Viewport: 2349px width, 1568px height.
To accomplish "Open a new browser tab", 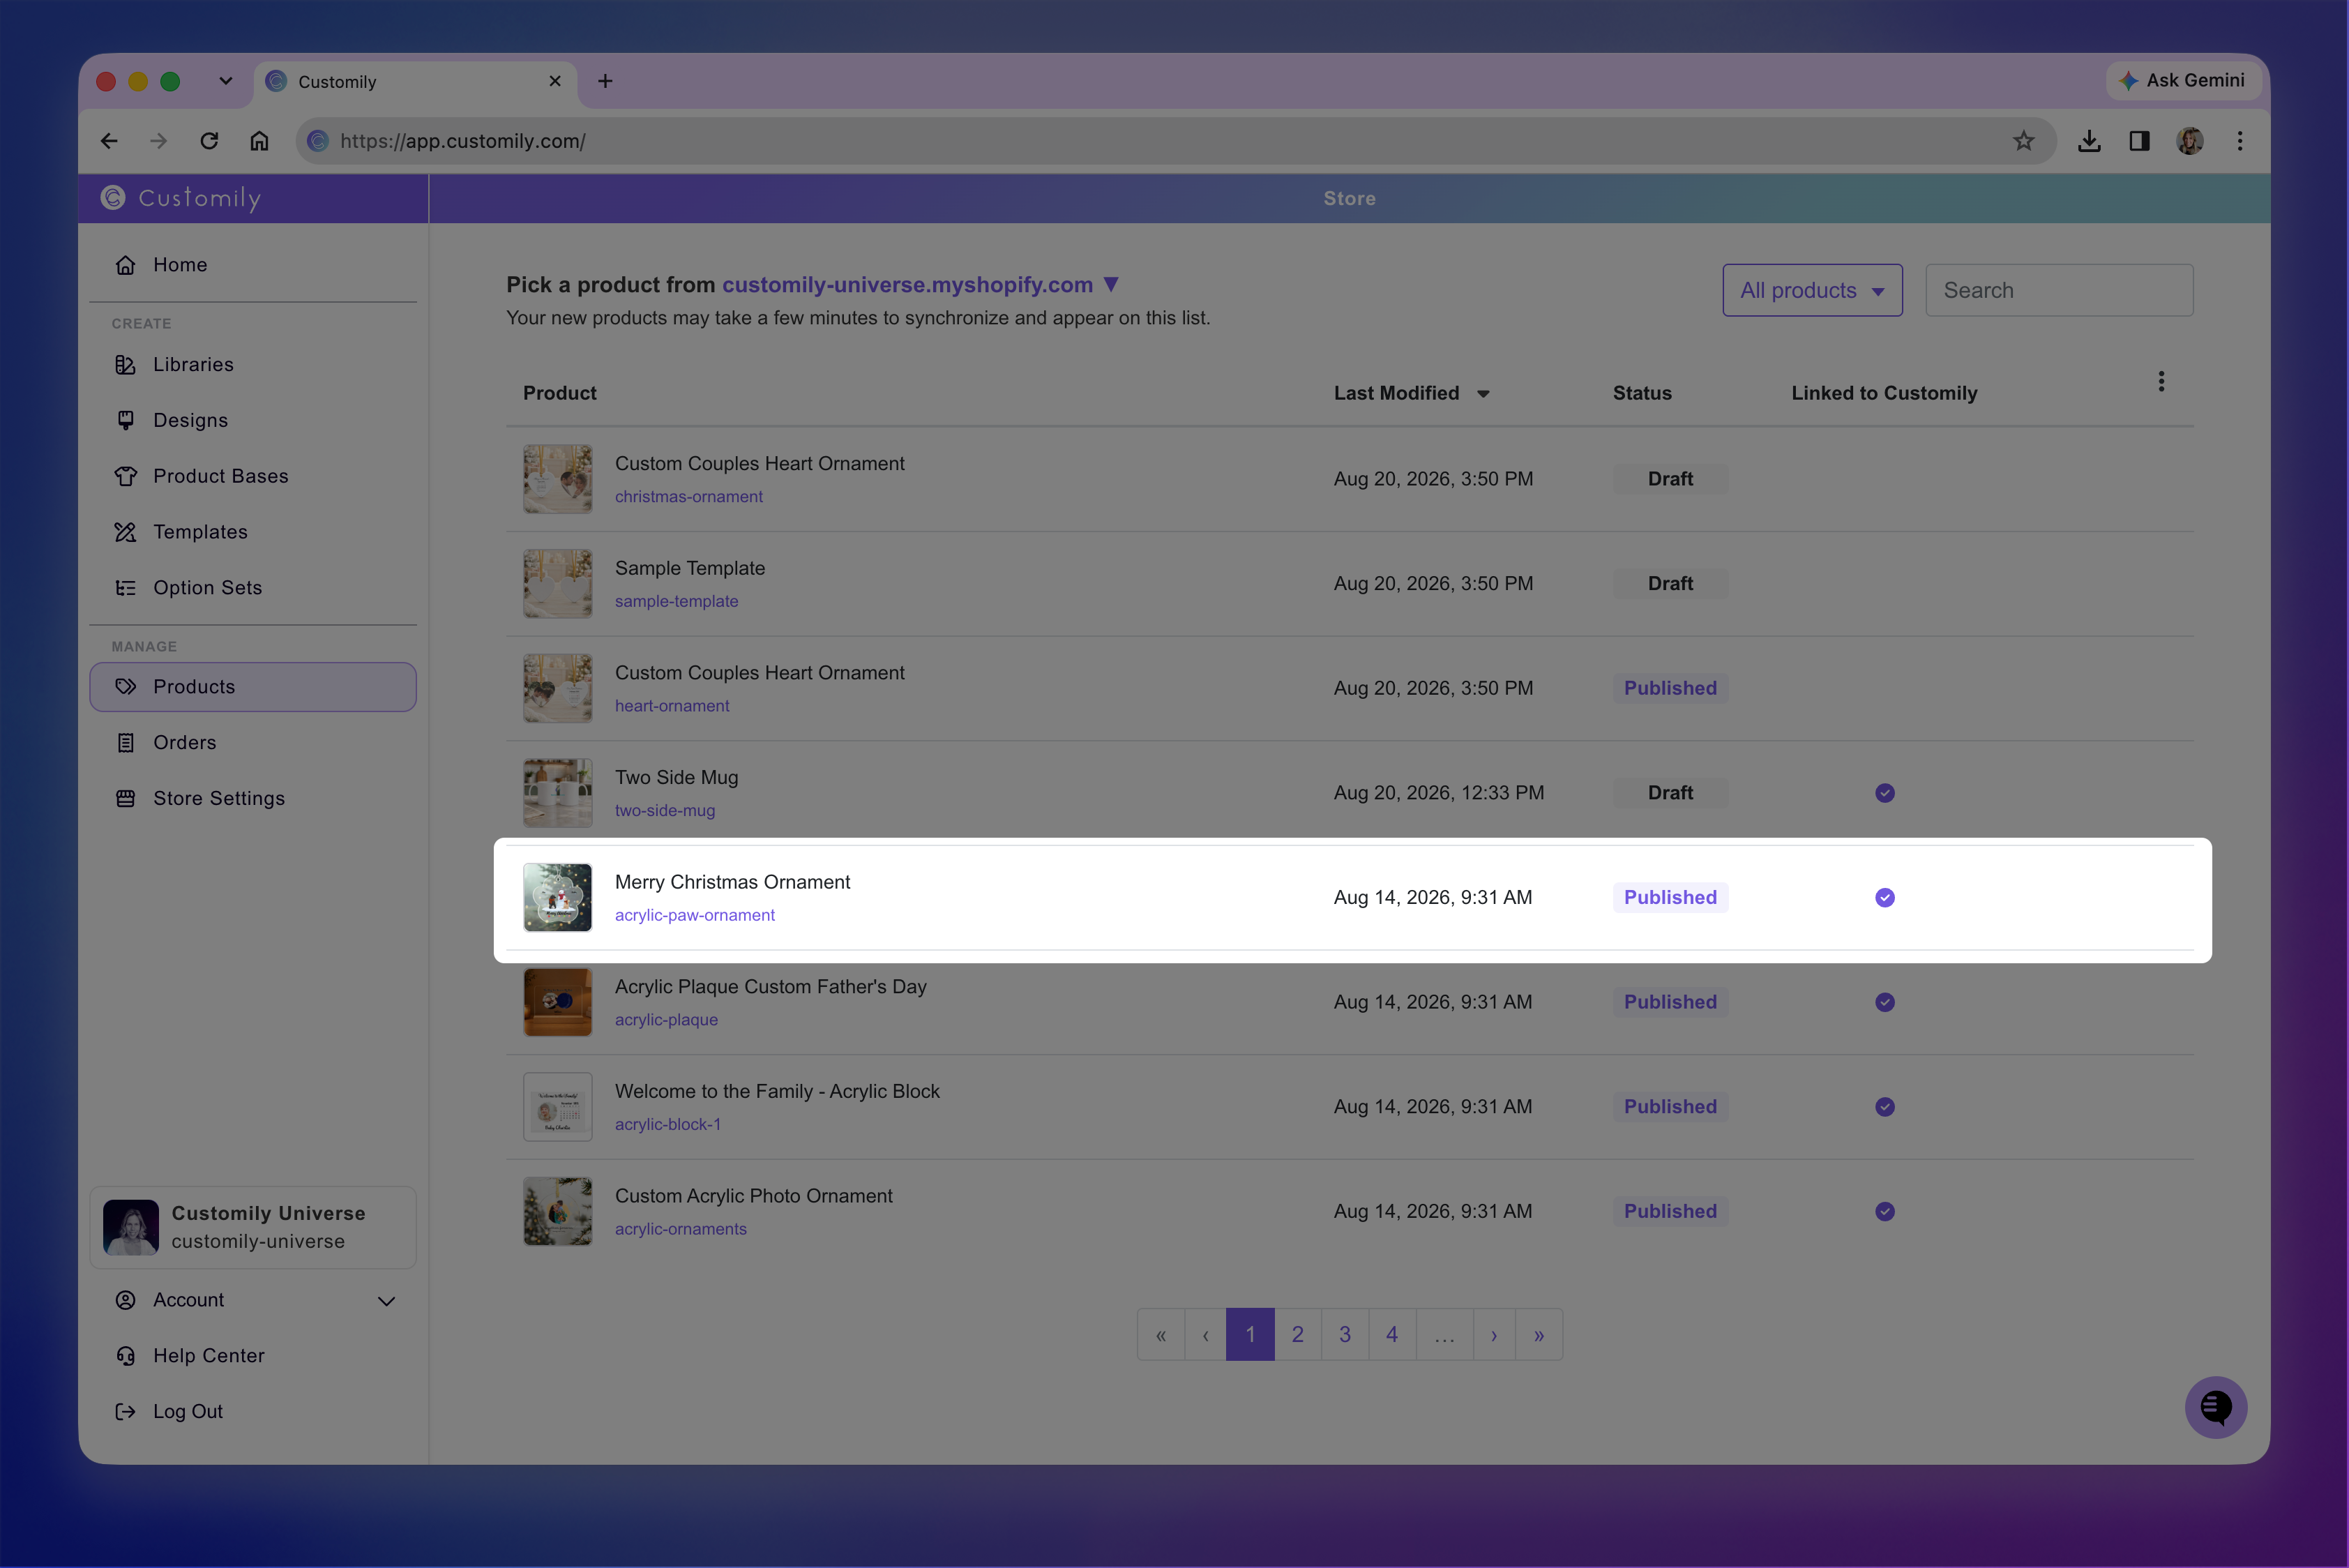I will tap(605, 81).
